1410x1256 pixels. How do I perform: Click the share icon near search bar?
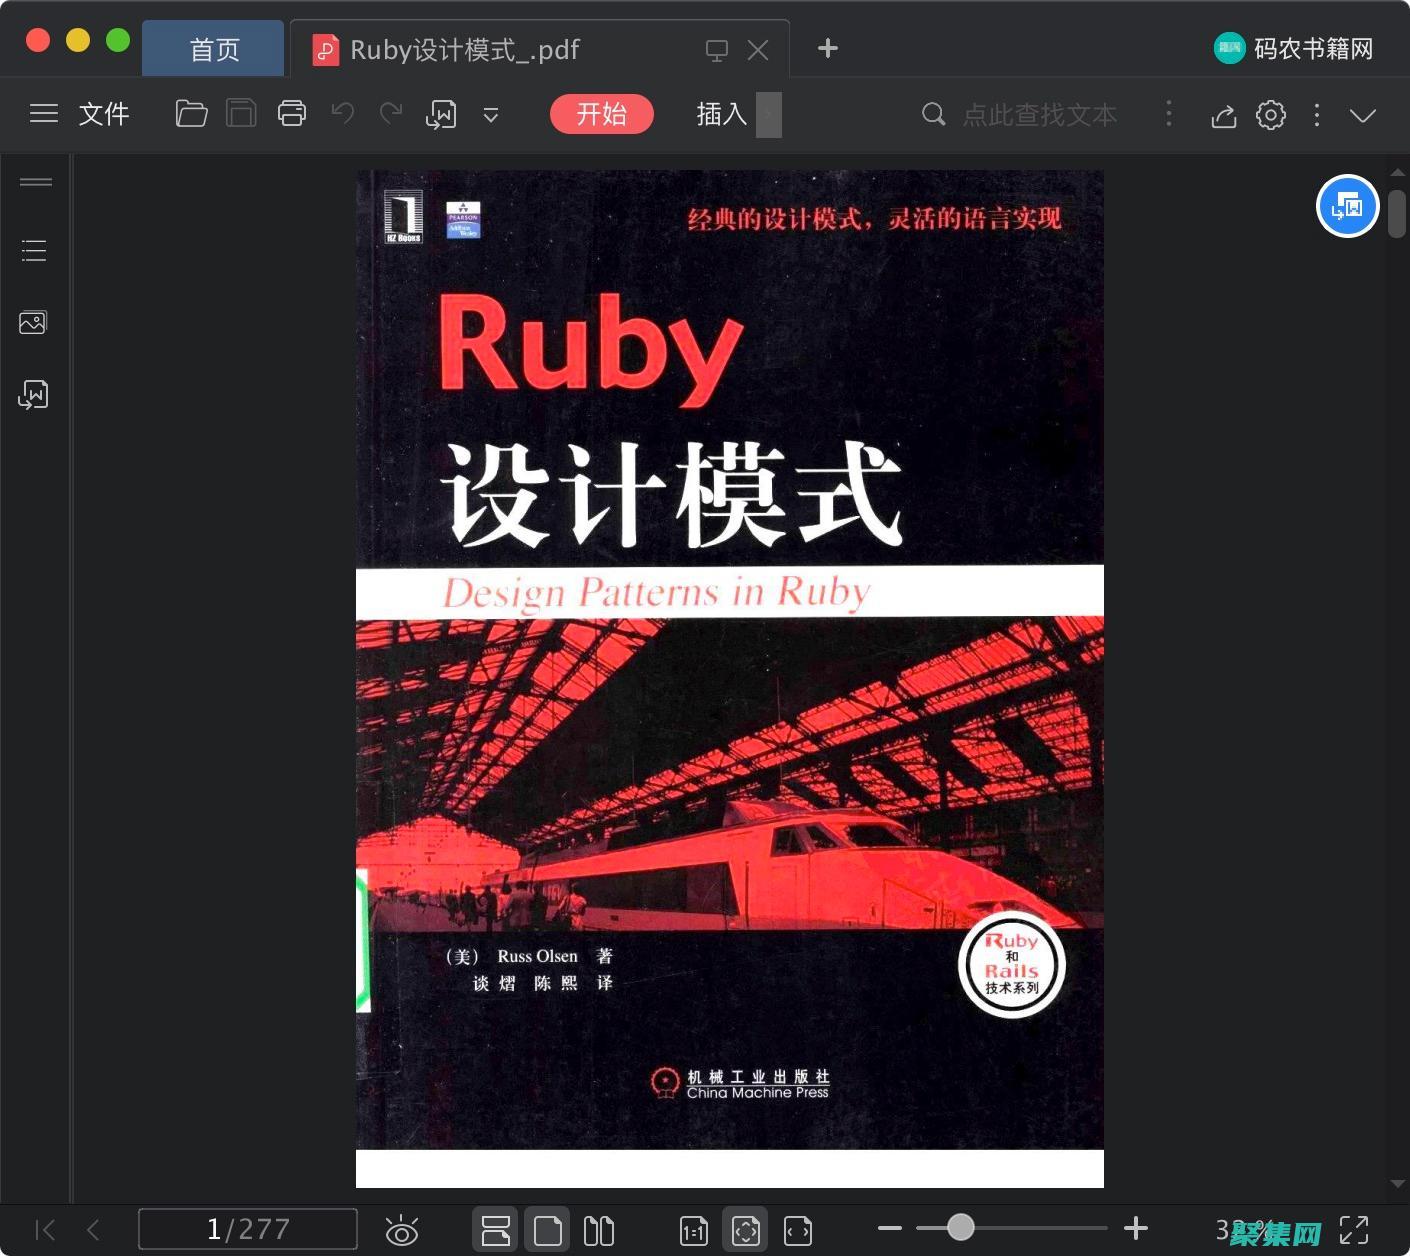pyautogui.click(x=1223, y=115)
